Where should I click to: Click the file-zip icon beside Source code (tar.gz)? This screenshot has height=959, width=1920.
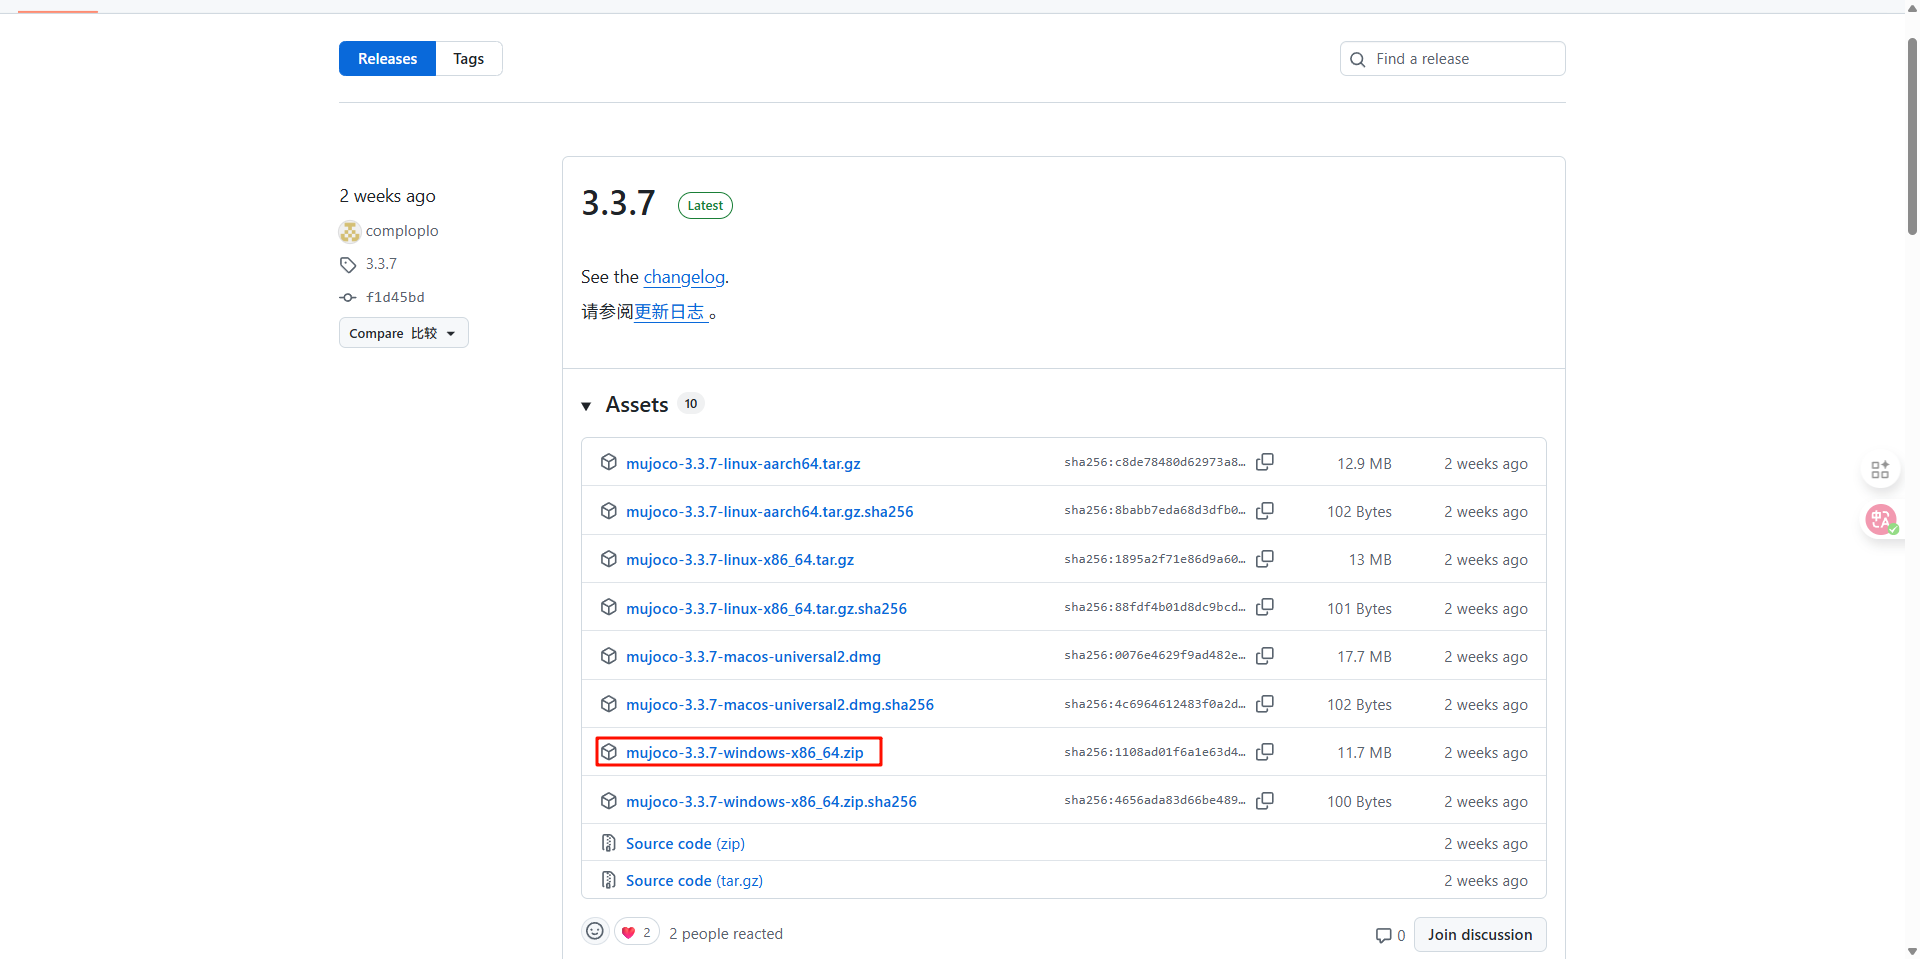[608, 880]
